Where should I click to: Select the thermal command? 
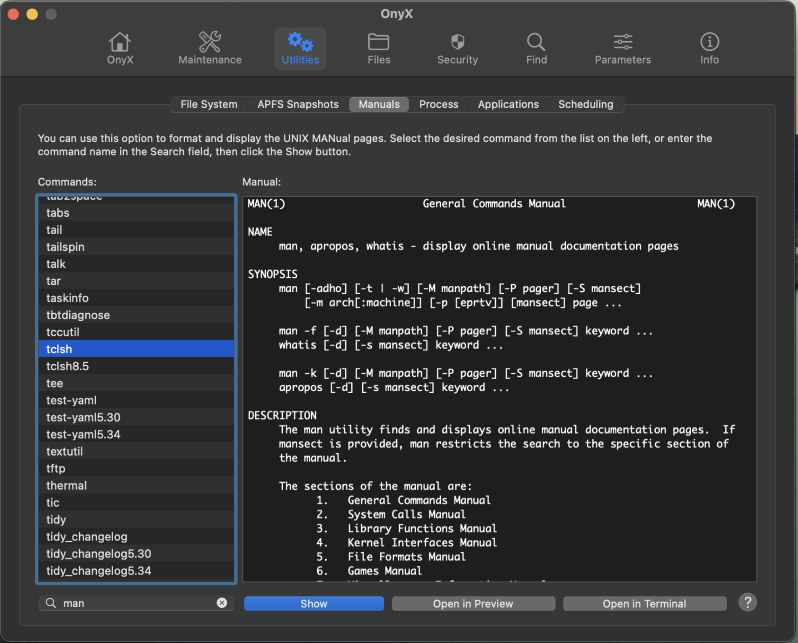tap(136, 486)
